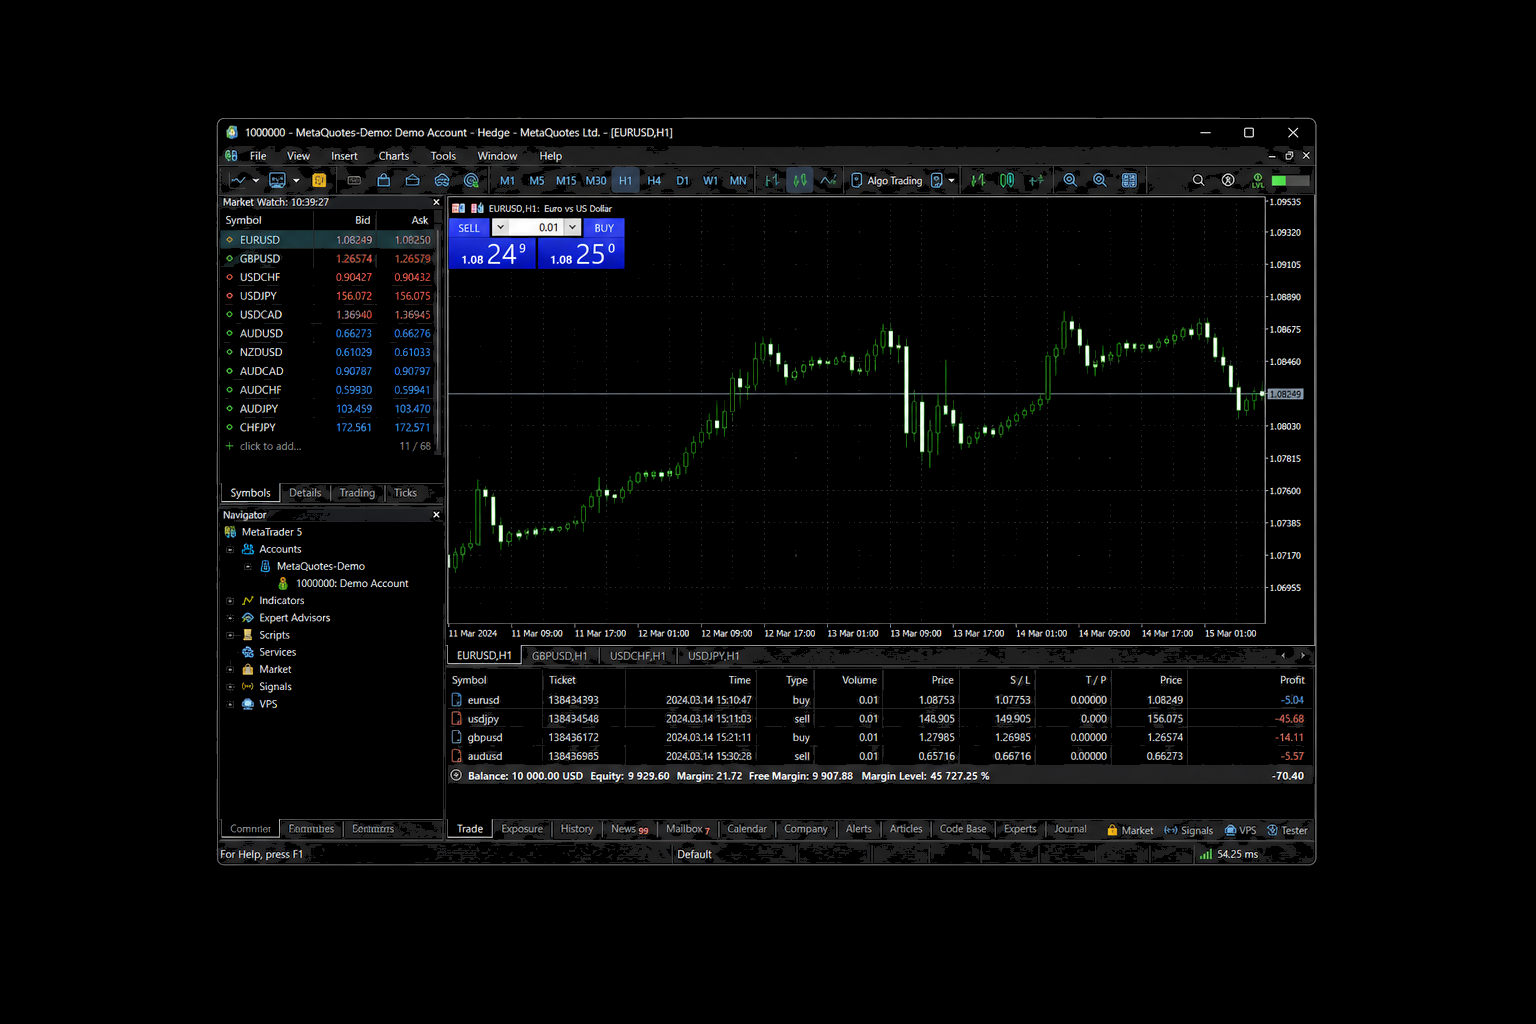Screen dimensions: 1536x1024
Task: Open the user account profile icon
Action: click(1228, 180)
